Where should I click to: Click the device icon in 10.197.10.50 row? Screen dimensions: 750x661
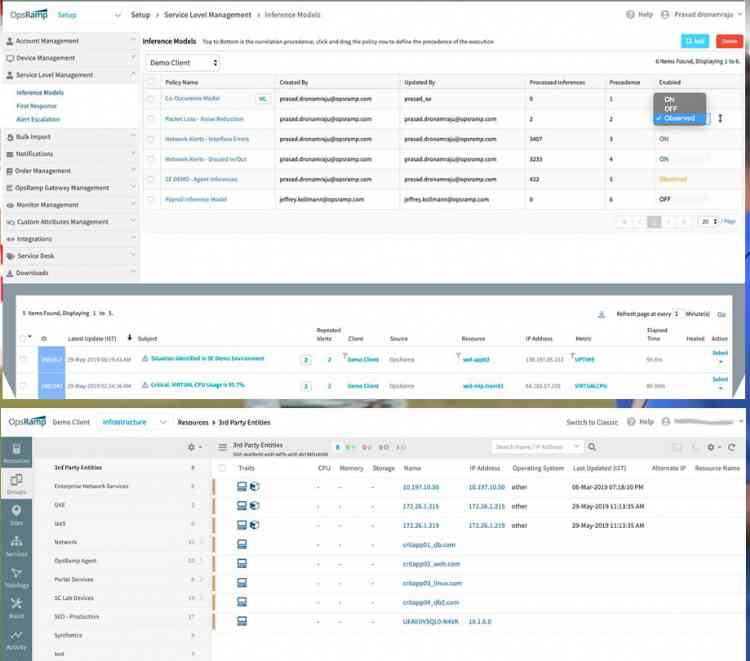[242, 486]
